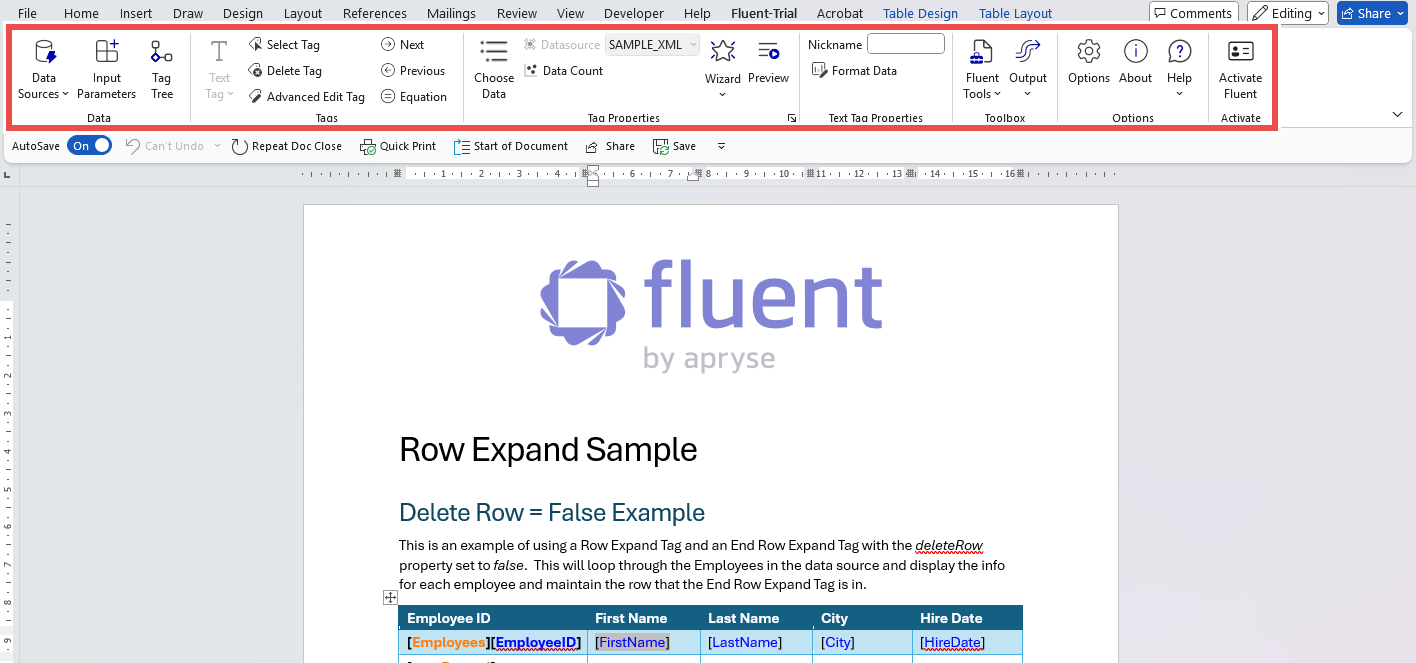Click the Choose Data icon
This screenshot has width=1416, height=663.
pyautogui.click(x=494, y=69)
